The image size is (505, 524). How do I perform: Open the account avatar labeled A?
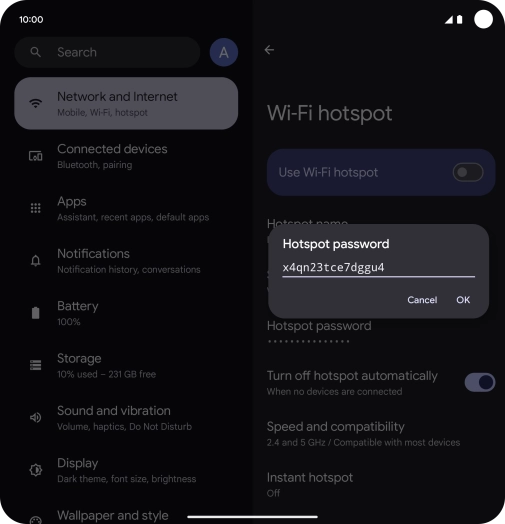(224, 52)
